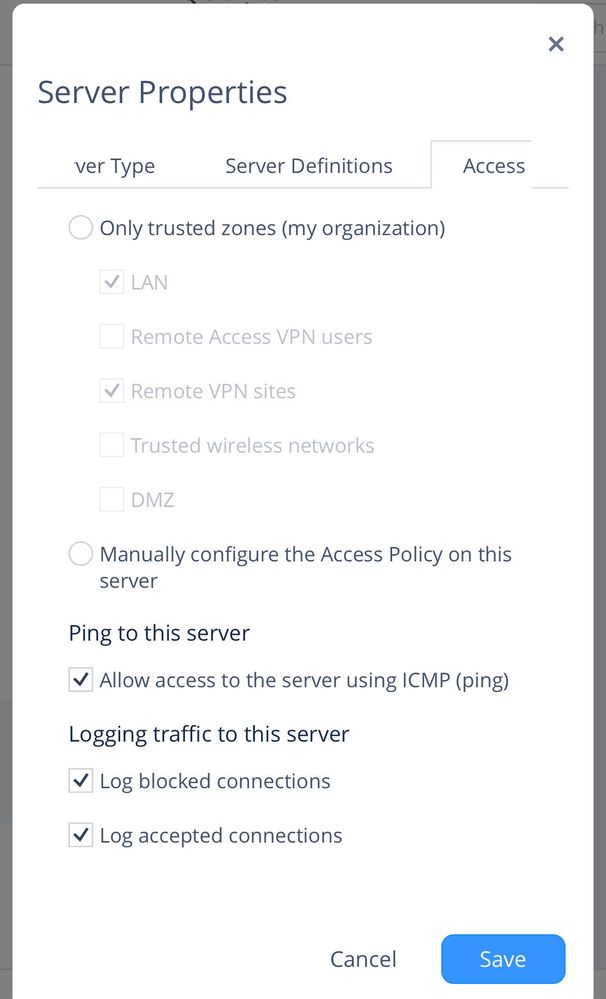The width and height of the screenshot is (606, 999).
Task: Close the Server Properties dialog with X
Action: (556, 44)
